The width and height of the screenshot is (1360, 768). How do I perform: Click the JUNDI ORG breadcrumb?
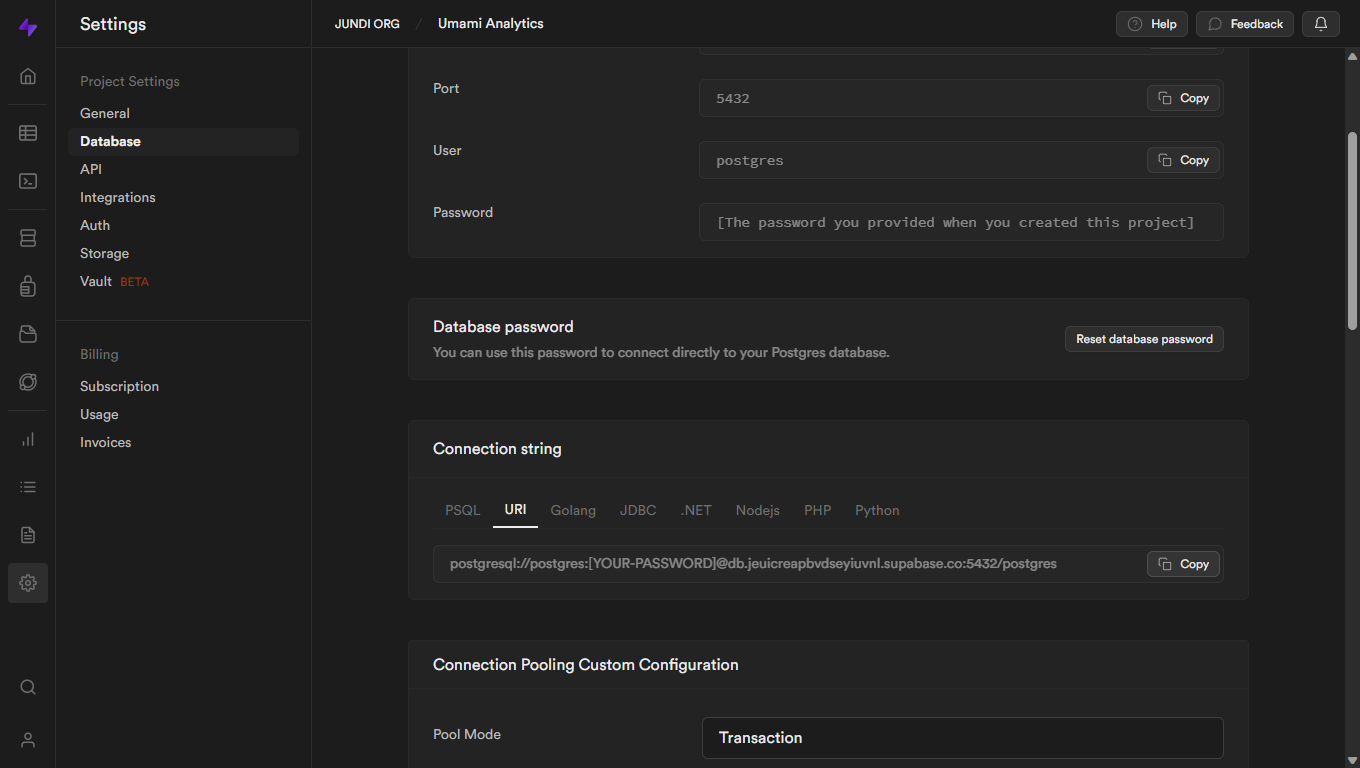coord(367,24)
